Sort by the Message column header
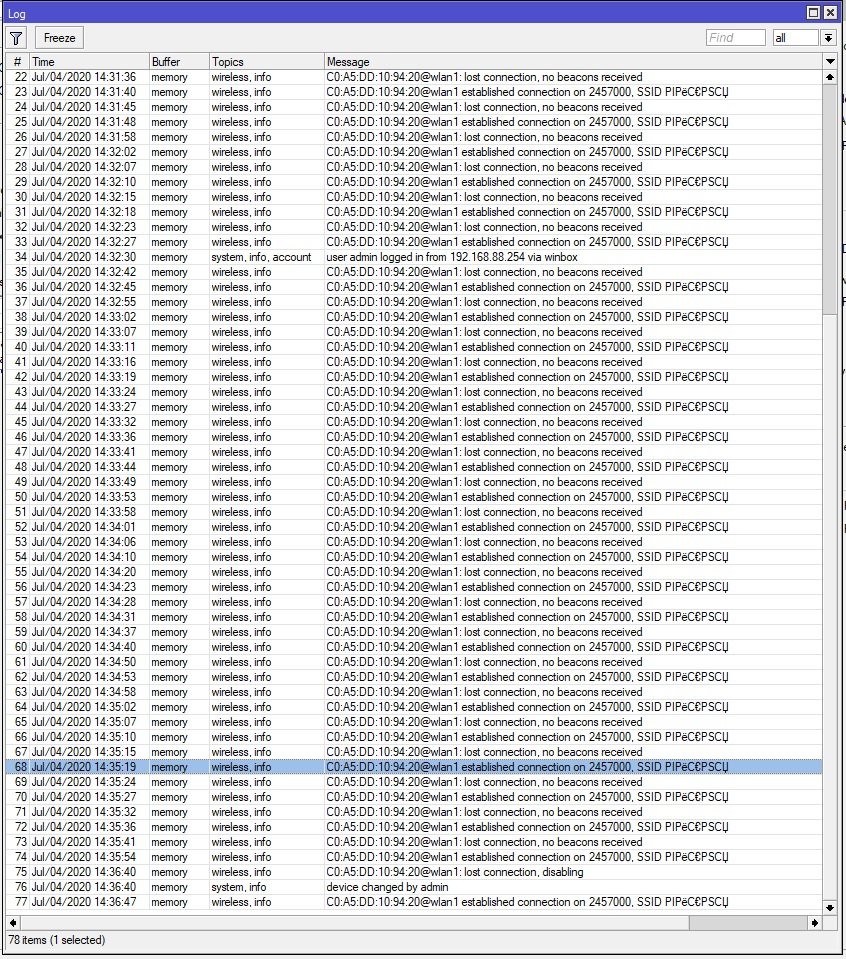 click(573, 61)
